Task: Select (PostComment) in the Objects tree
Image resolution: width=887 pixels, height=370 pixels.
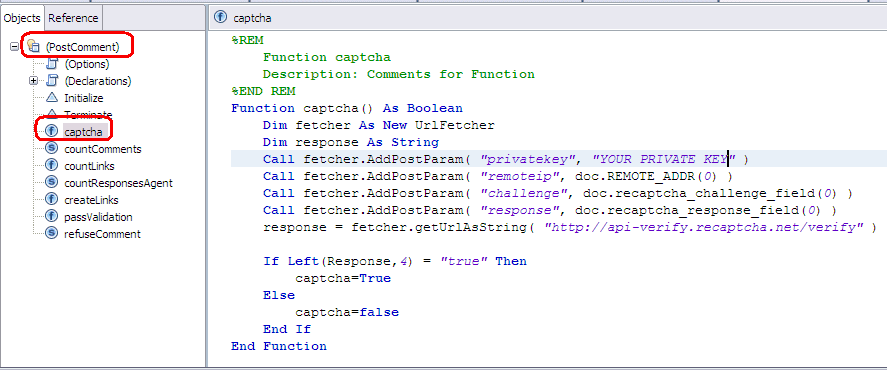Action: [83, 47]
